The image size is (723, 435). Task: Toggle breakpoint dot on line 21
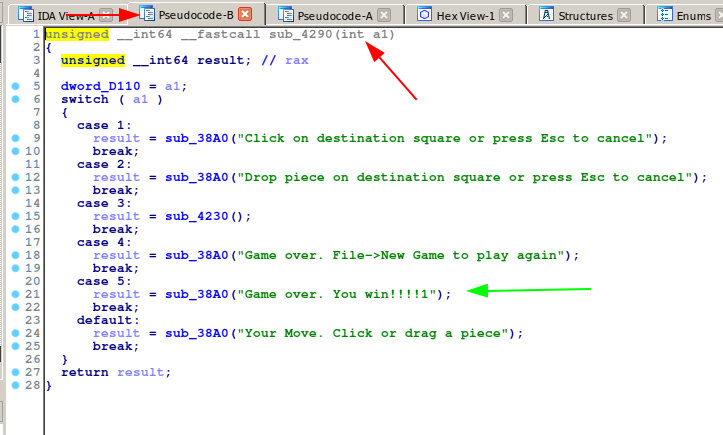tap(15, 294)
